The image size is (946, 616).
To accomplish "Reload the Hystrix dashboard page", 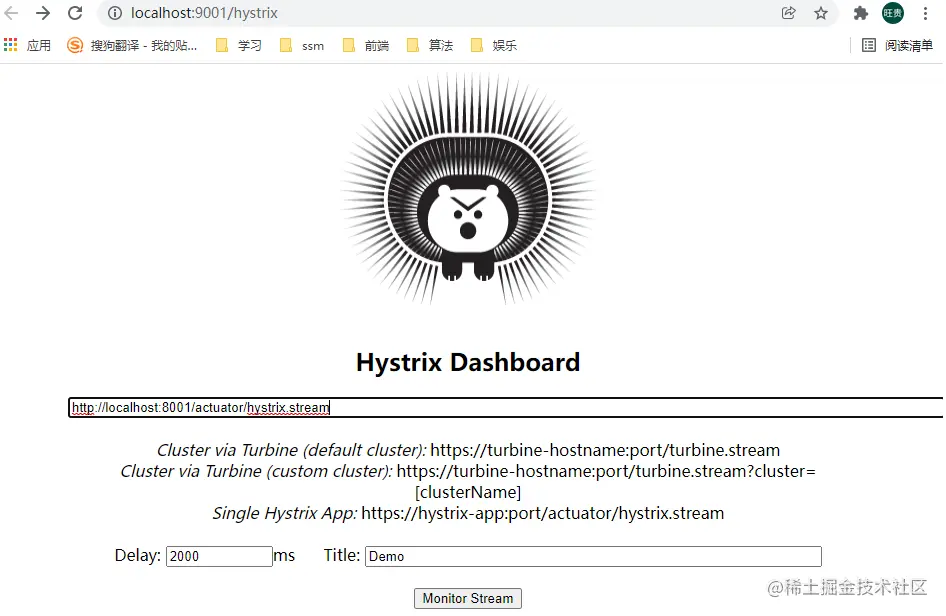I will pyautogui.click(x=75, y=13).
